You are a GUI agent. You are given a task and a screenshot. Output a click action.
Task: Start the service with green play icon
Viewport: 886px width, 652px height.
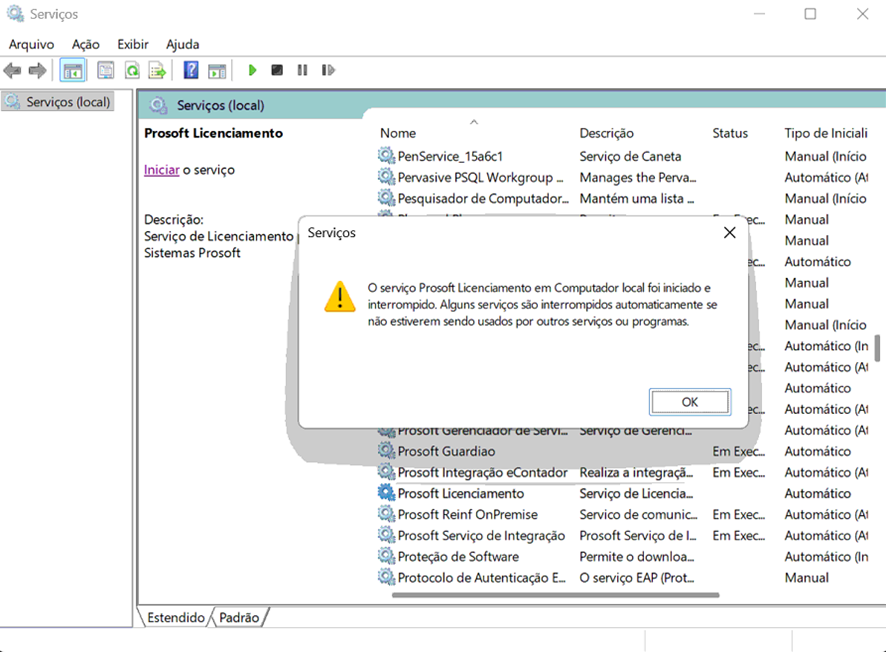(x=252, y=70)
